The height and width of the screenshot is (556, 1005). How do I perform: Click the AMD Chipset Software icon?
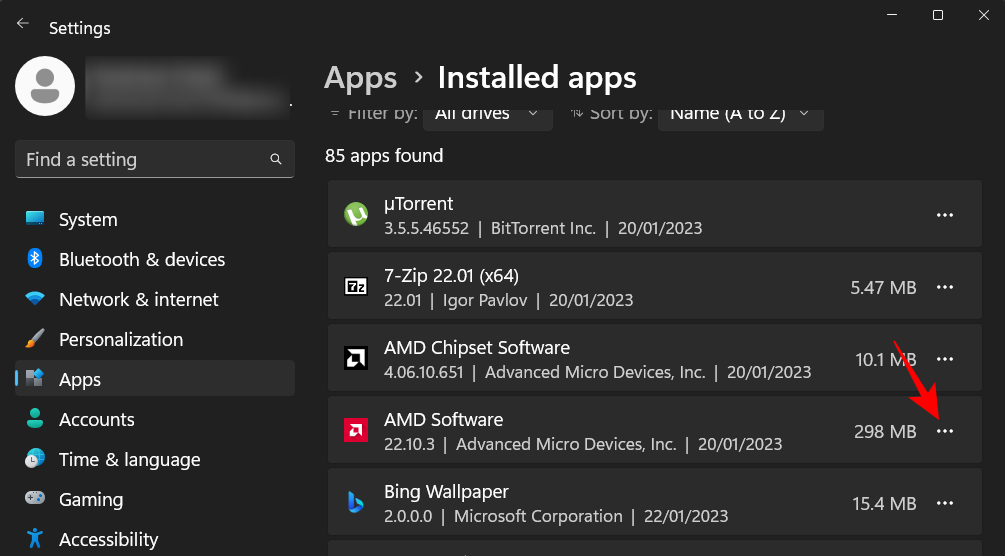355,359
